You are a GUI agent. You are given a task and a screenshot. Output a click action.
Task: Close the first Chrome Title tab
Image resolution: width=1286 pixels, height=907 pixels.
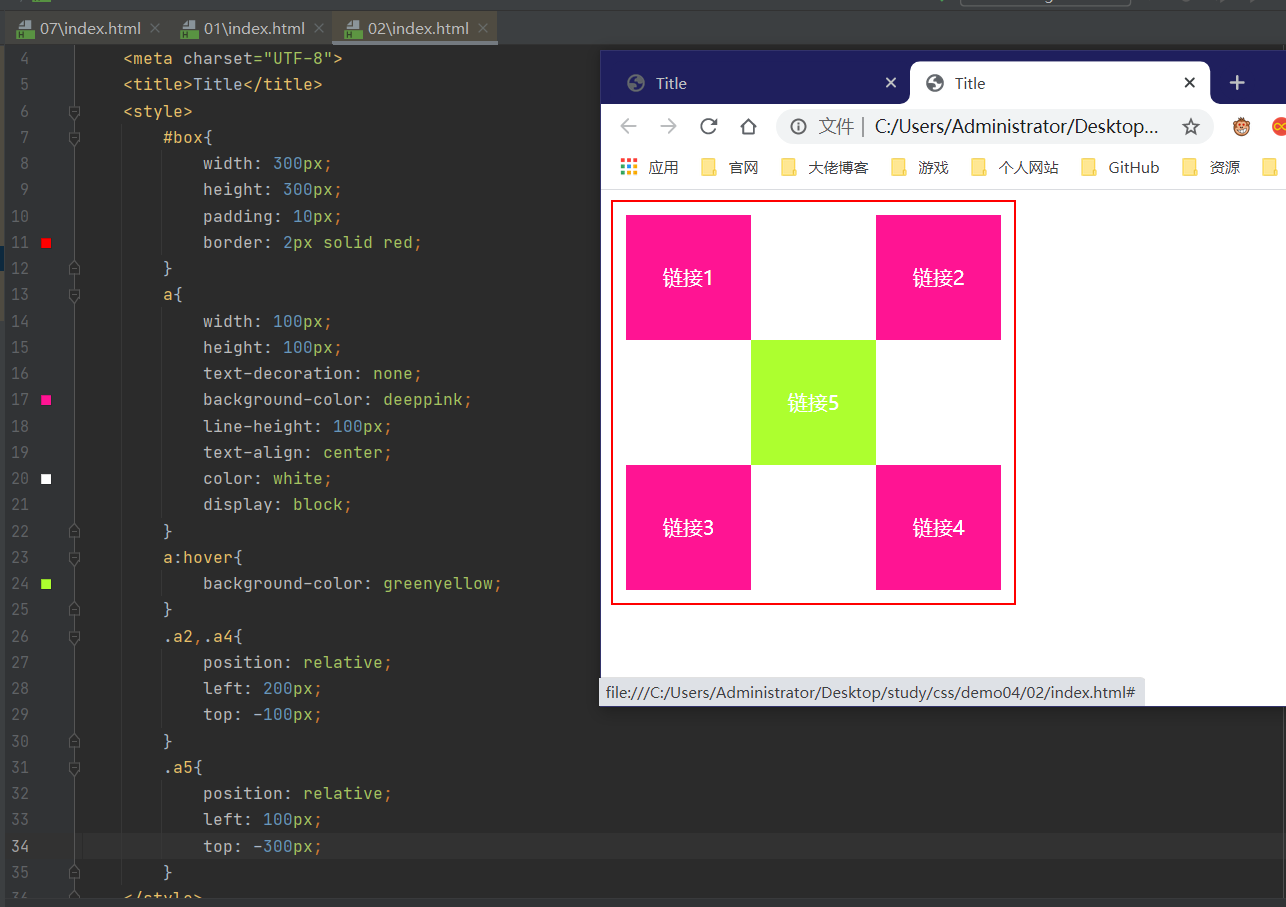coord(891,83)
